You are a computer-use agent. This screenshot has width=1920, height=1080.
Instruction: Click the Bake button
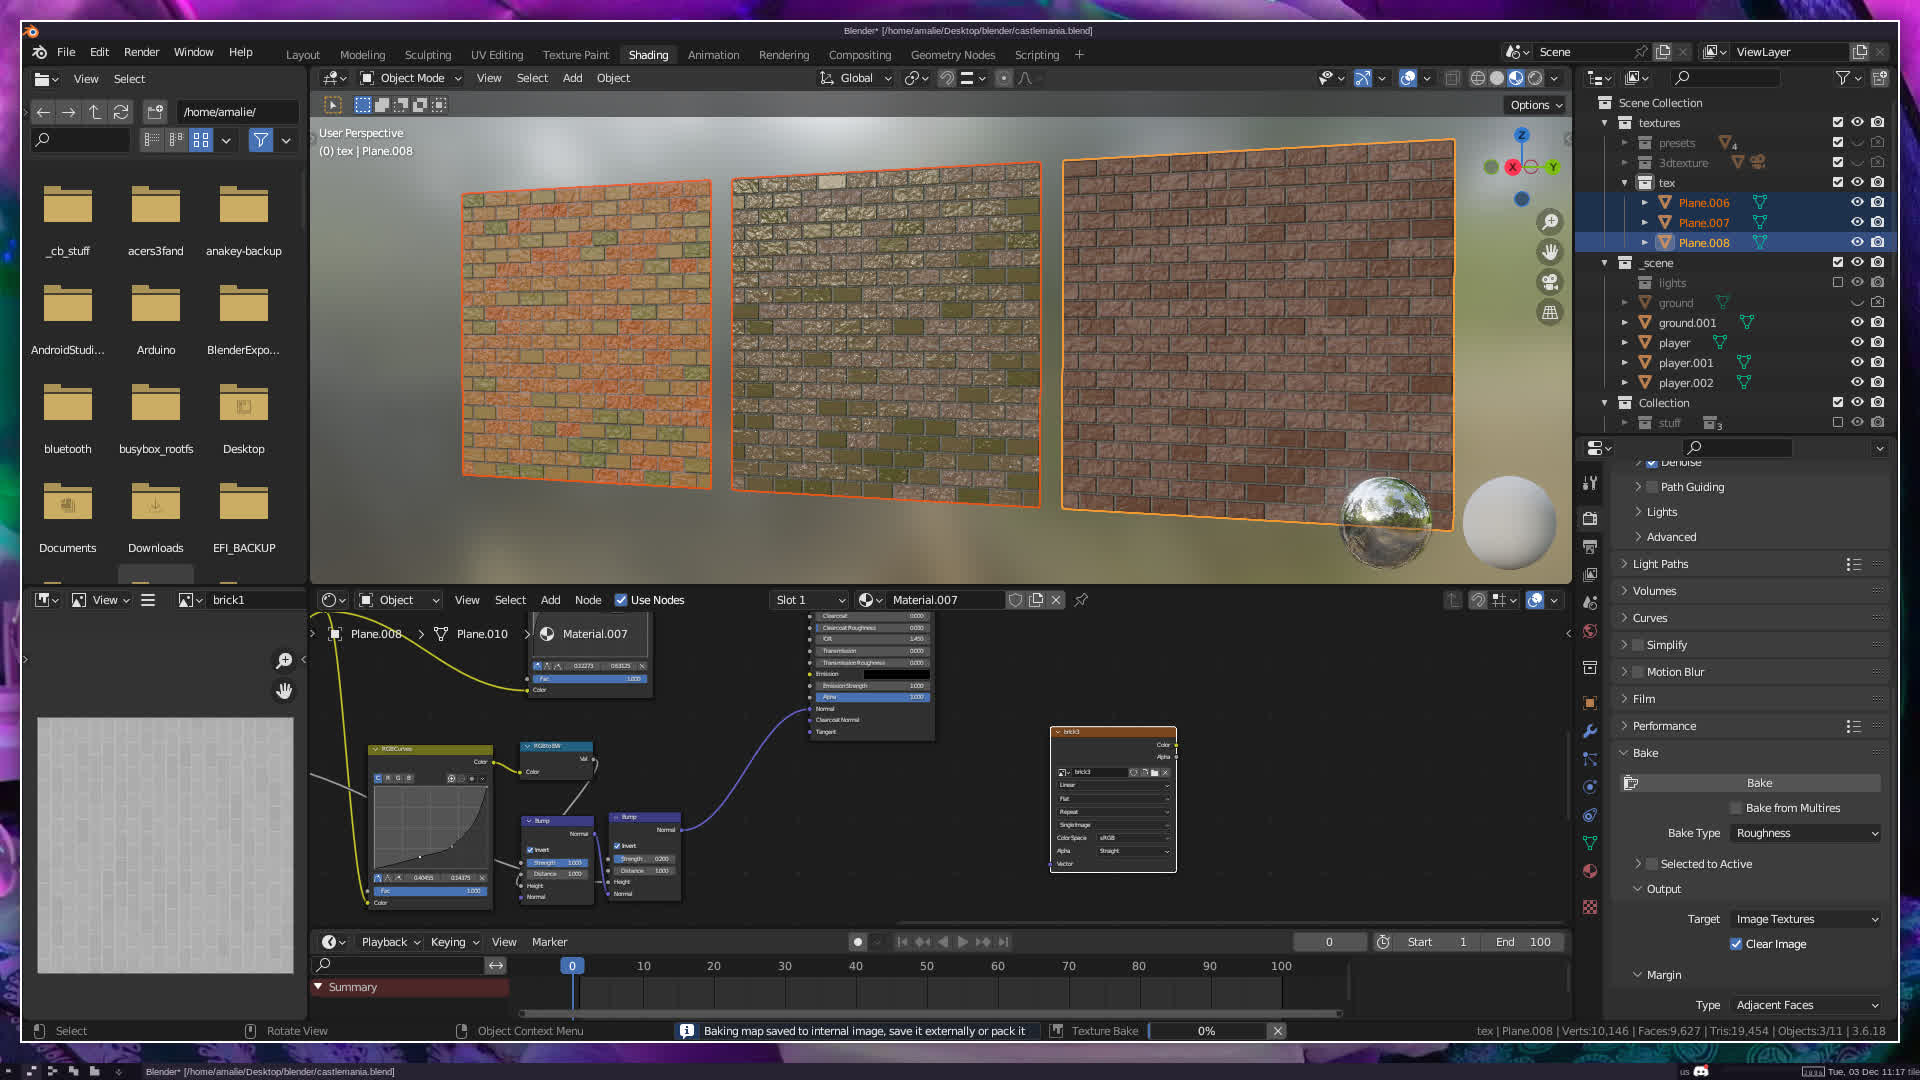pos(1758,783)
